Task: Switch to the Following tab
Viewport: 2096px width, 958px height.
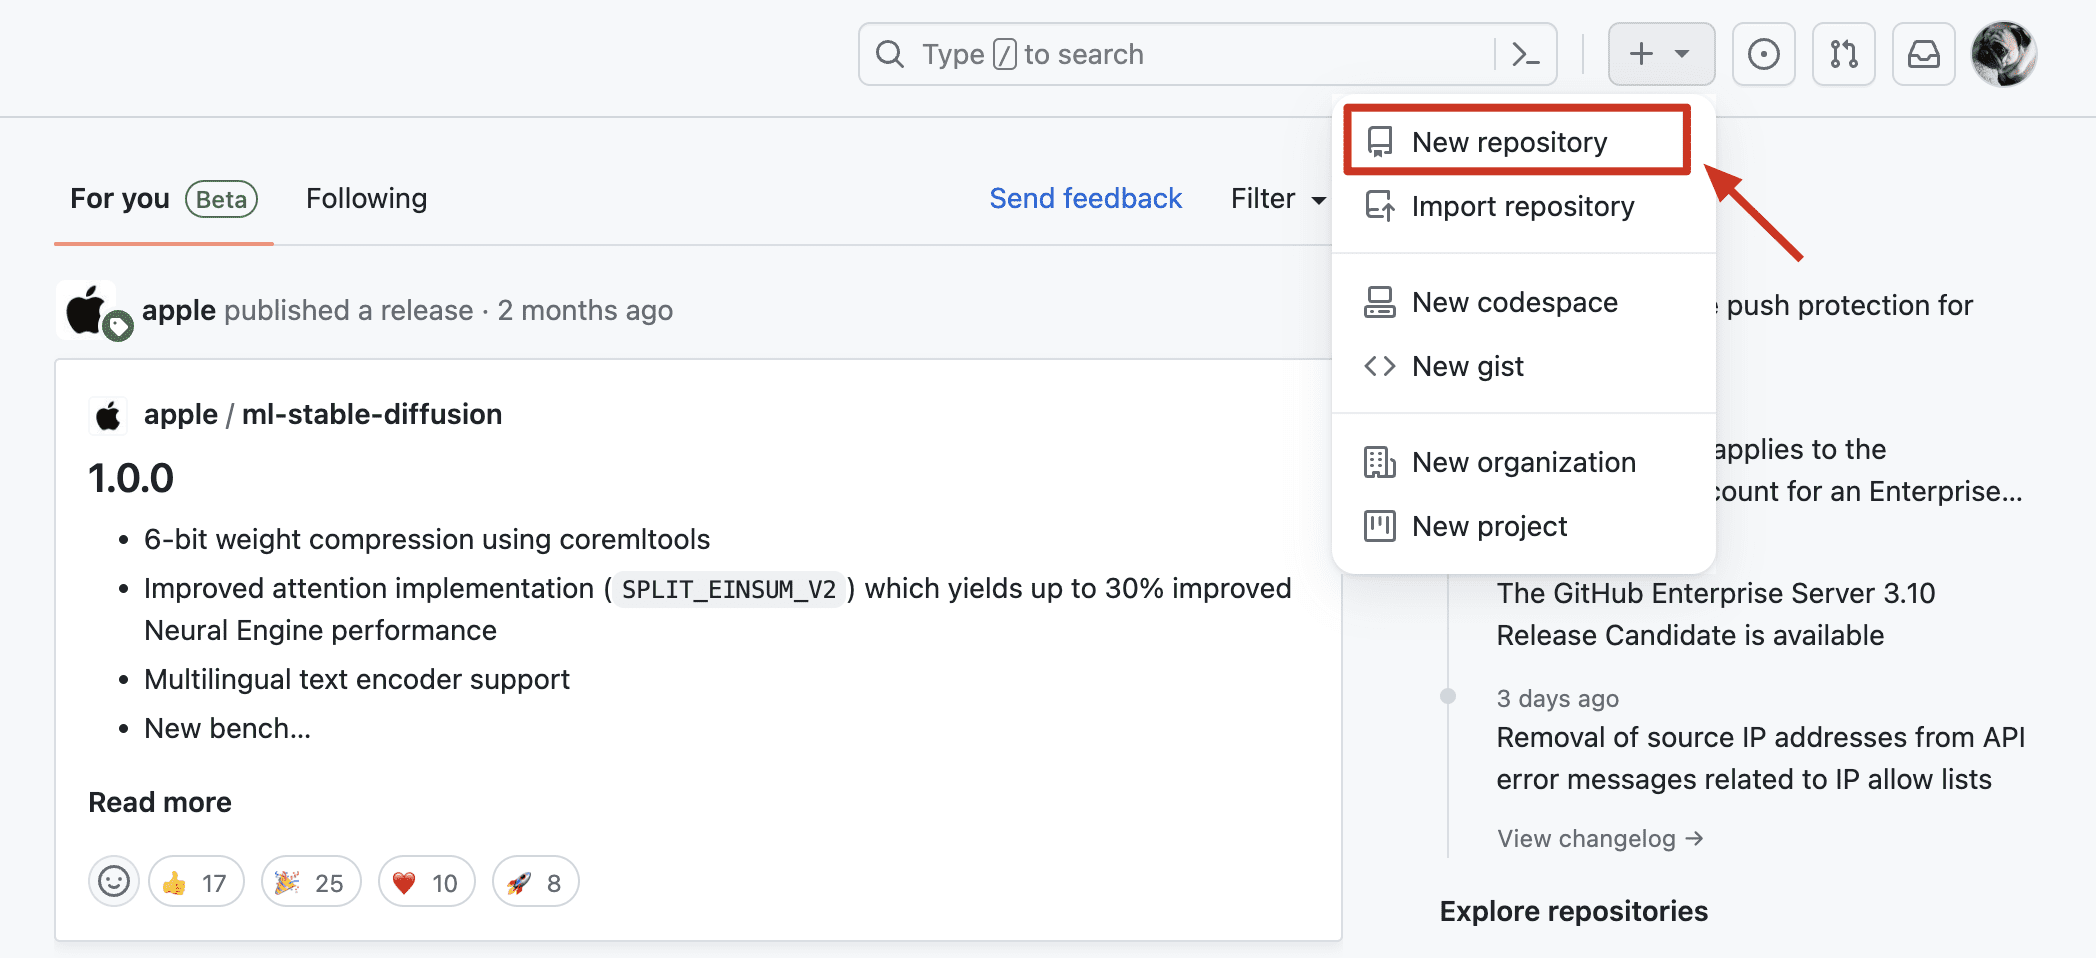Action: (366, 199)
